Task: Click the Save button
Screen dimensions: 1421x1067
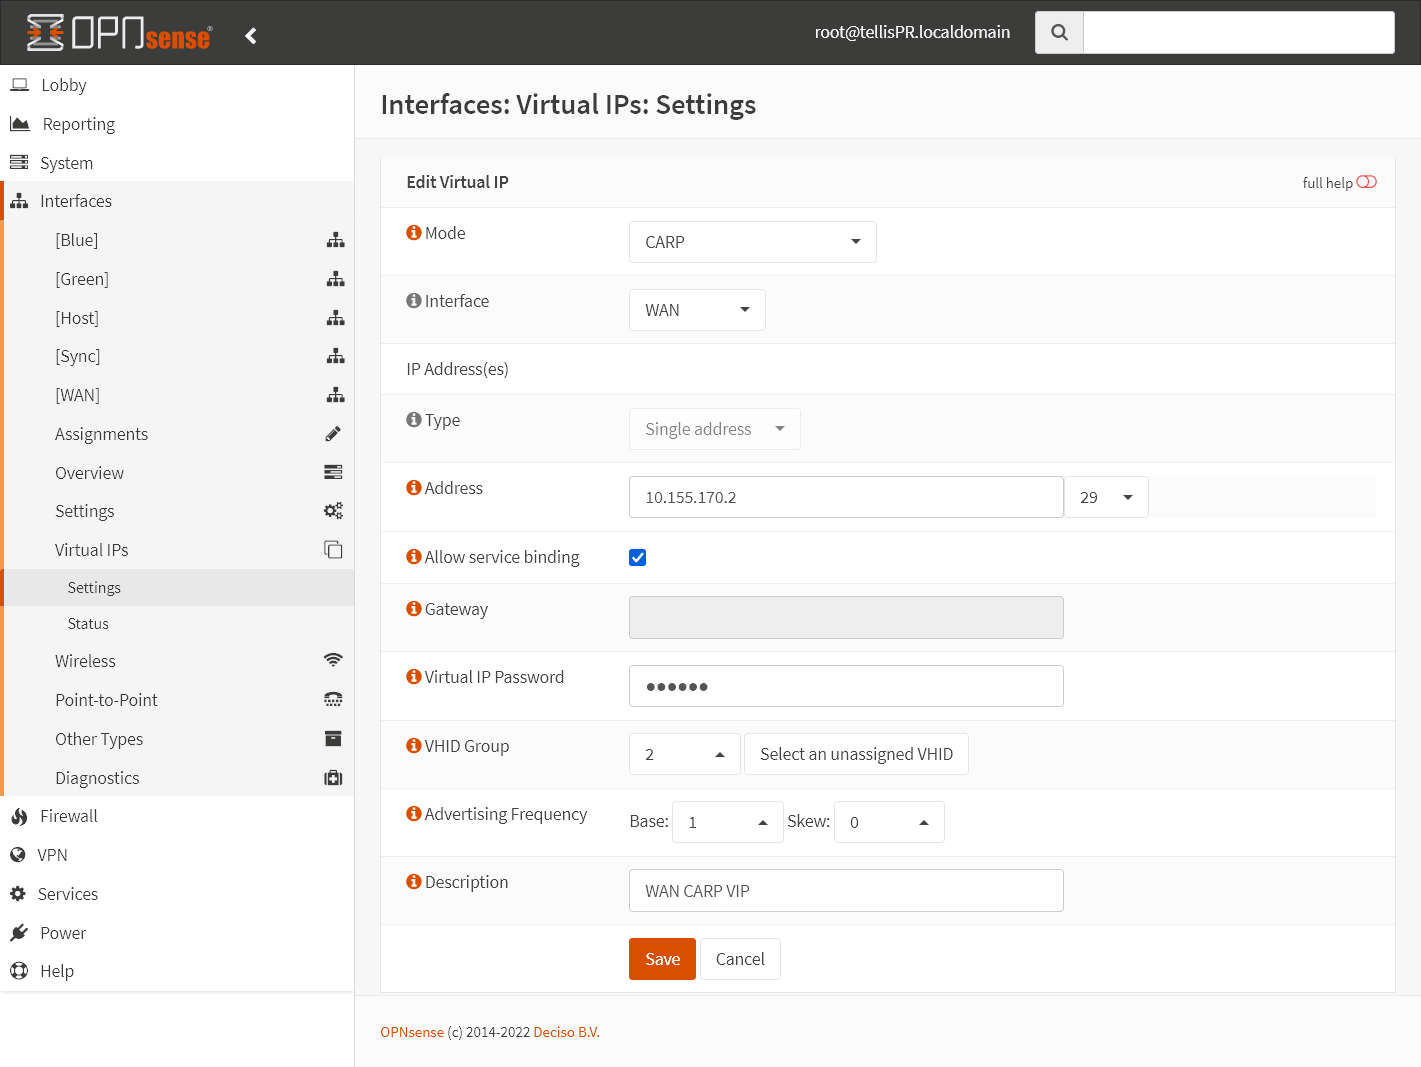Action: 661,958
